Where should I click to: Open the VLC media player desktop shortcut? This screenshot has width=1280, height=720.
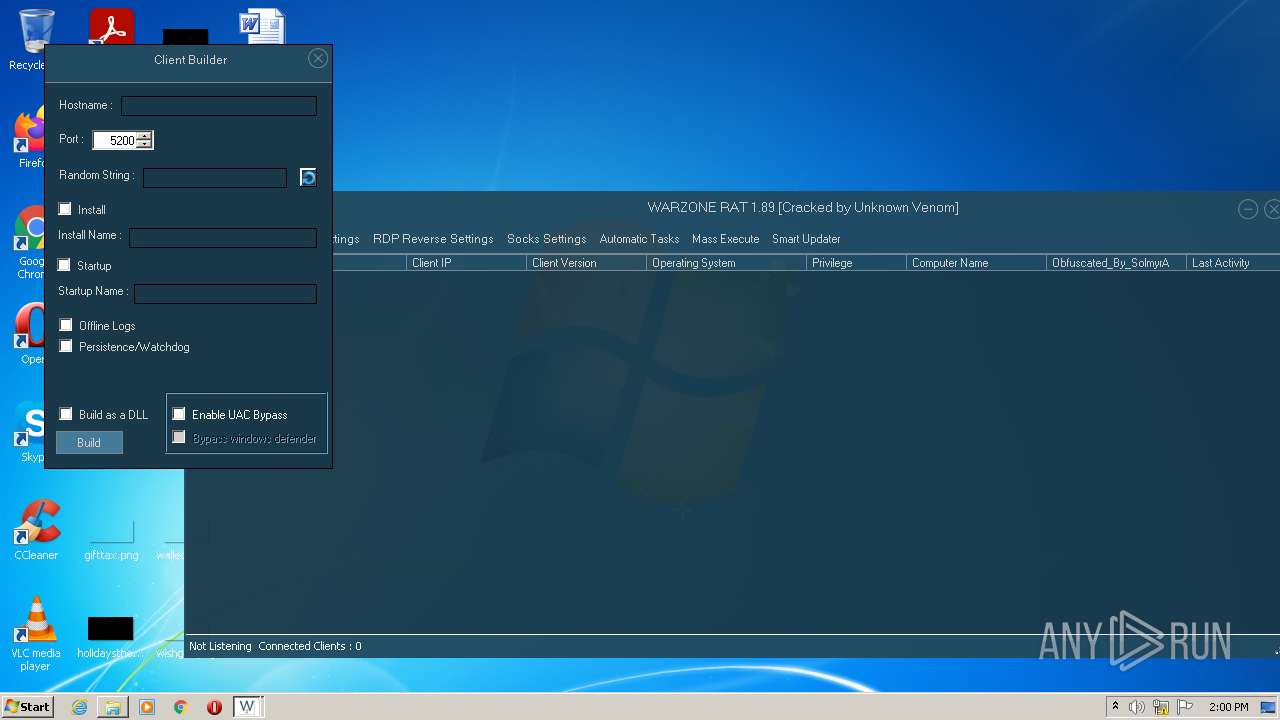[36, 634]
